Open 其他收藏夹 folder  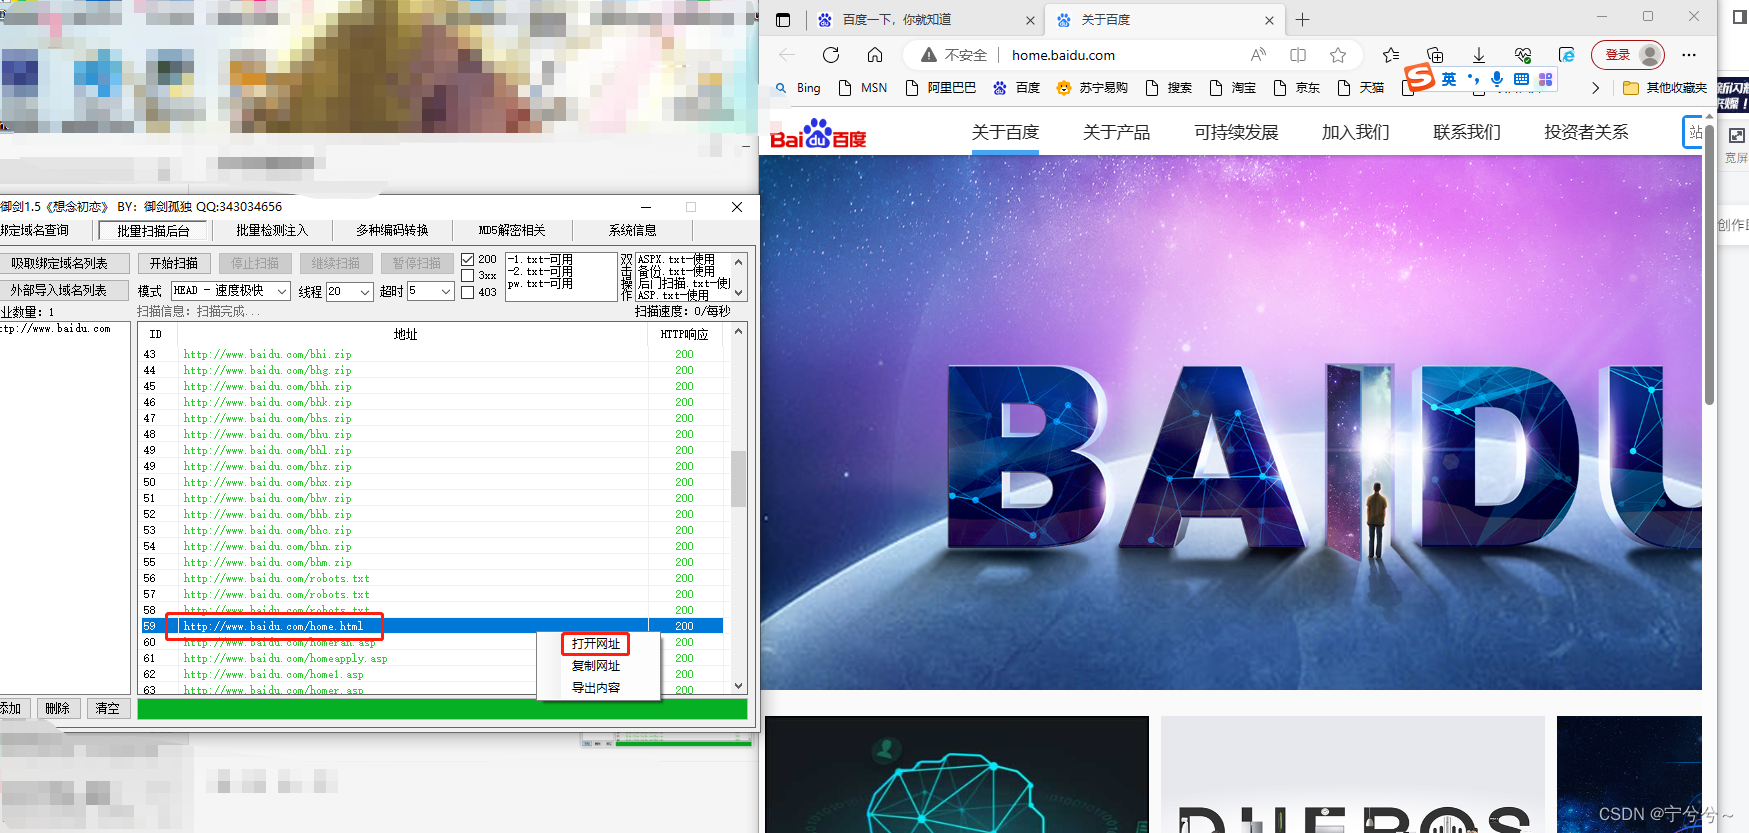pyautogui.click(x=1665, y=88)
